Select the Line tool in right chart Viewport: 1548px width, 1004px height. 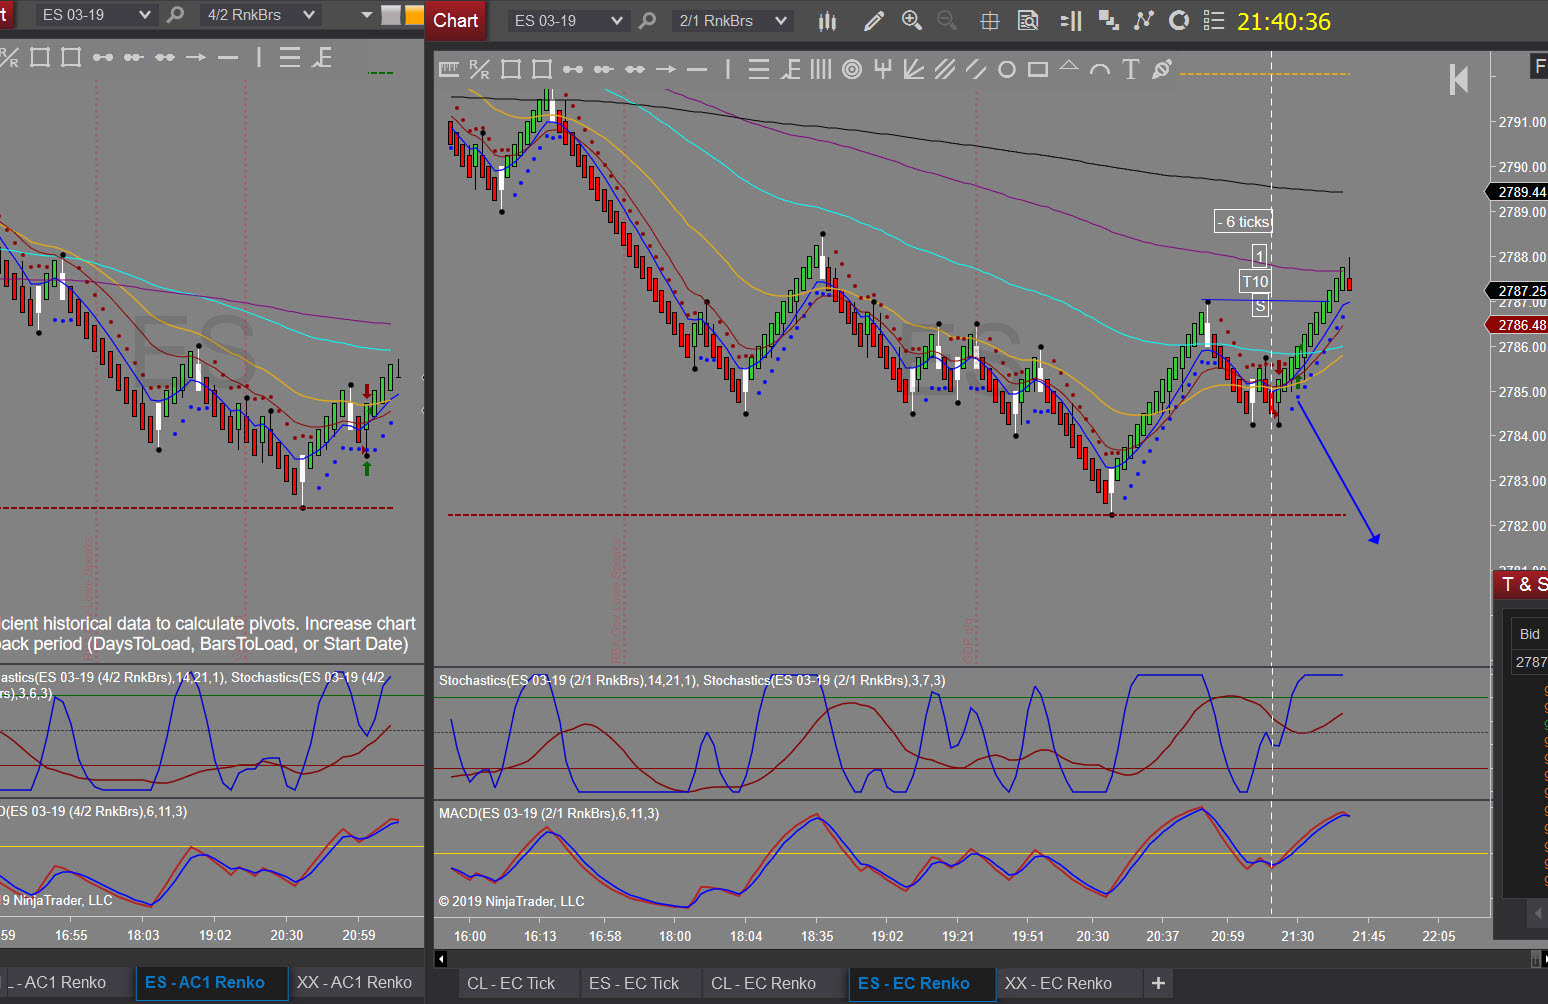573,69
